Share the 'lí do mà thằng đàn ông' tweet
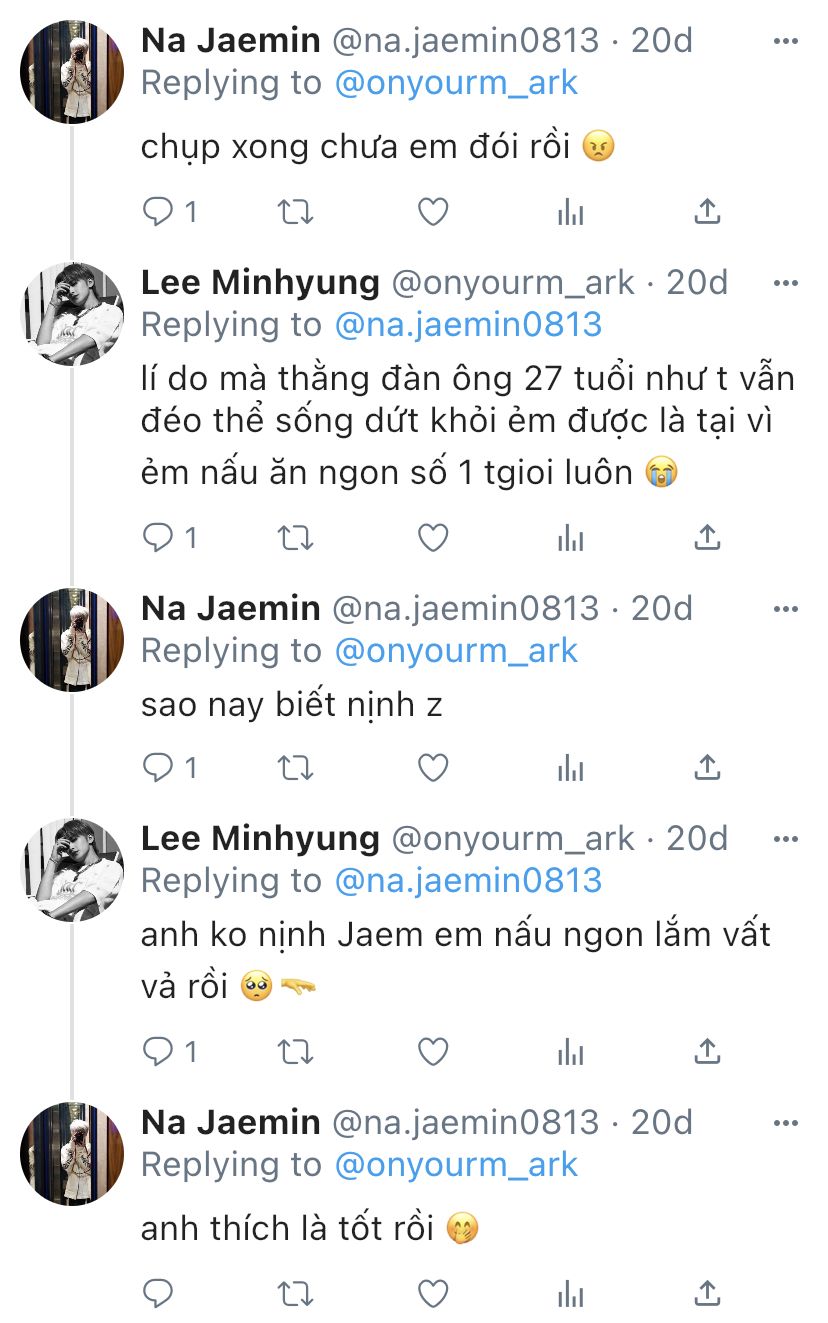The width and height of the screenshot is (828, 1323). pos(707,538)
